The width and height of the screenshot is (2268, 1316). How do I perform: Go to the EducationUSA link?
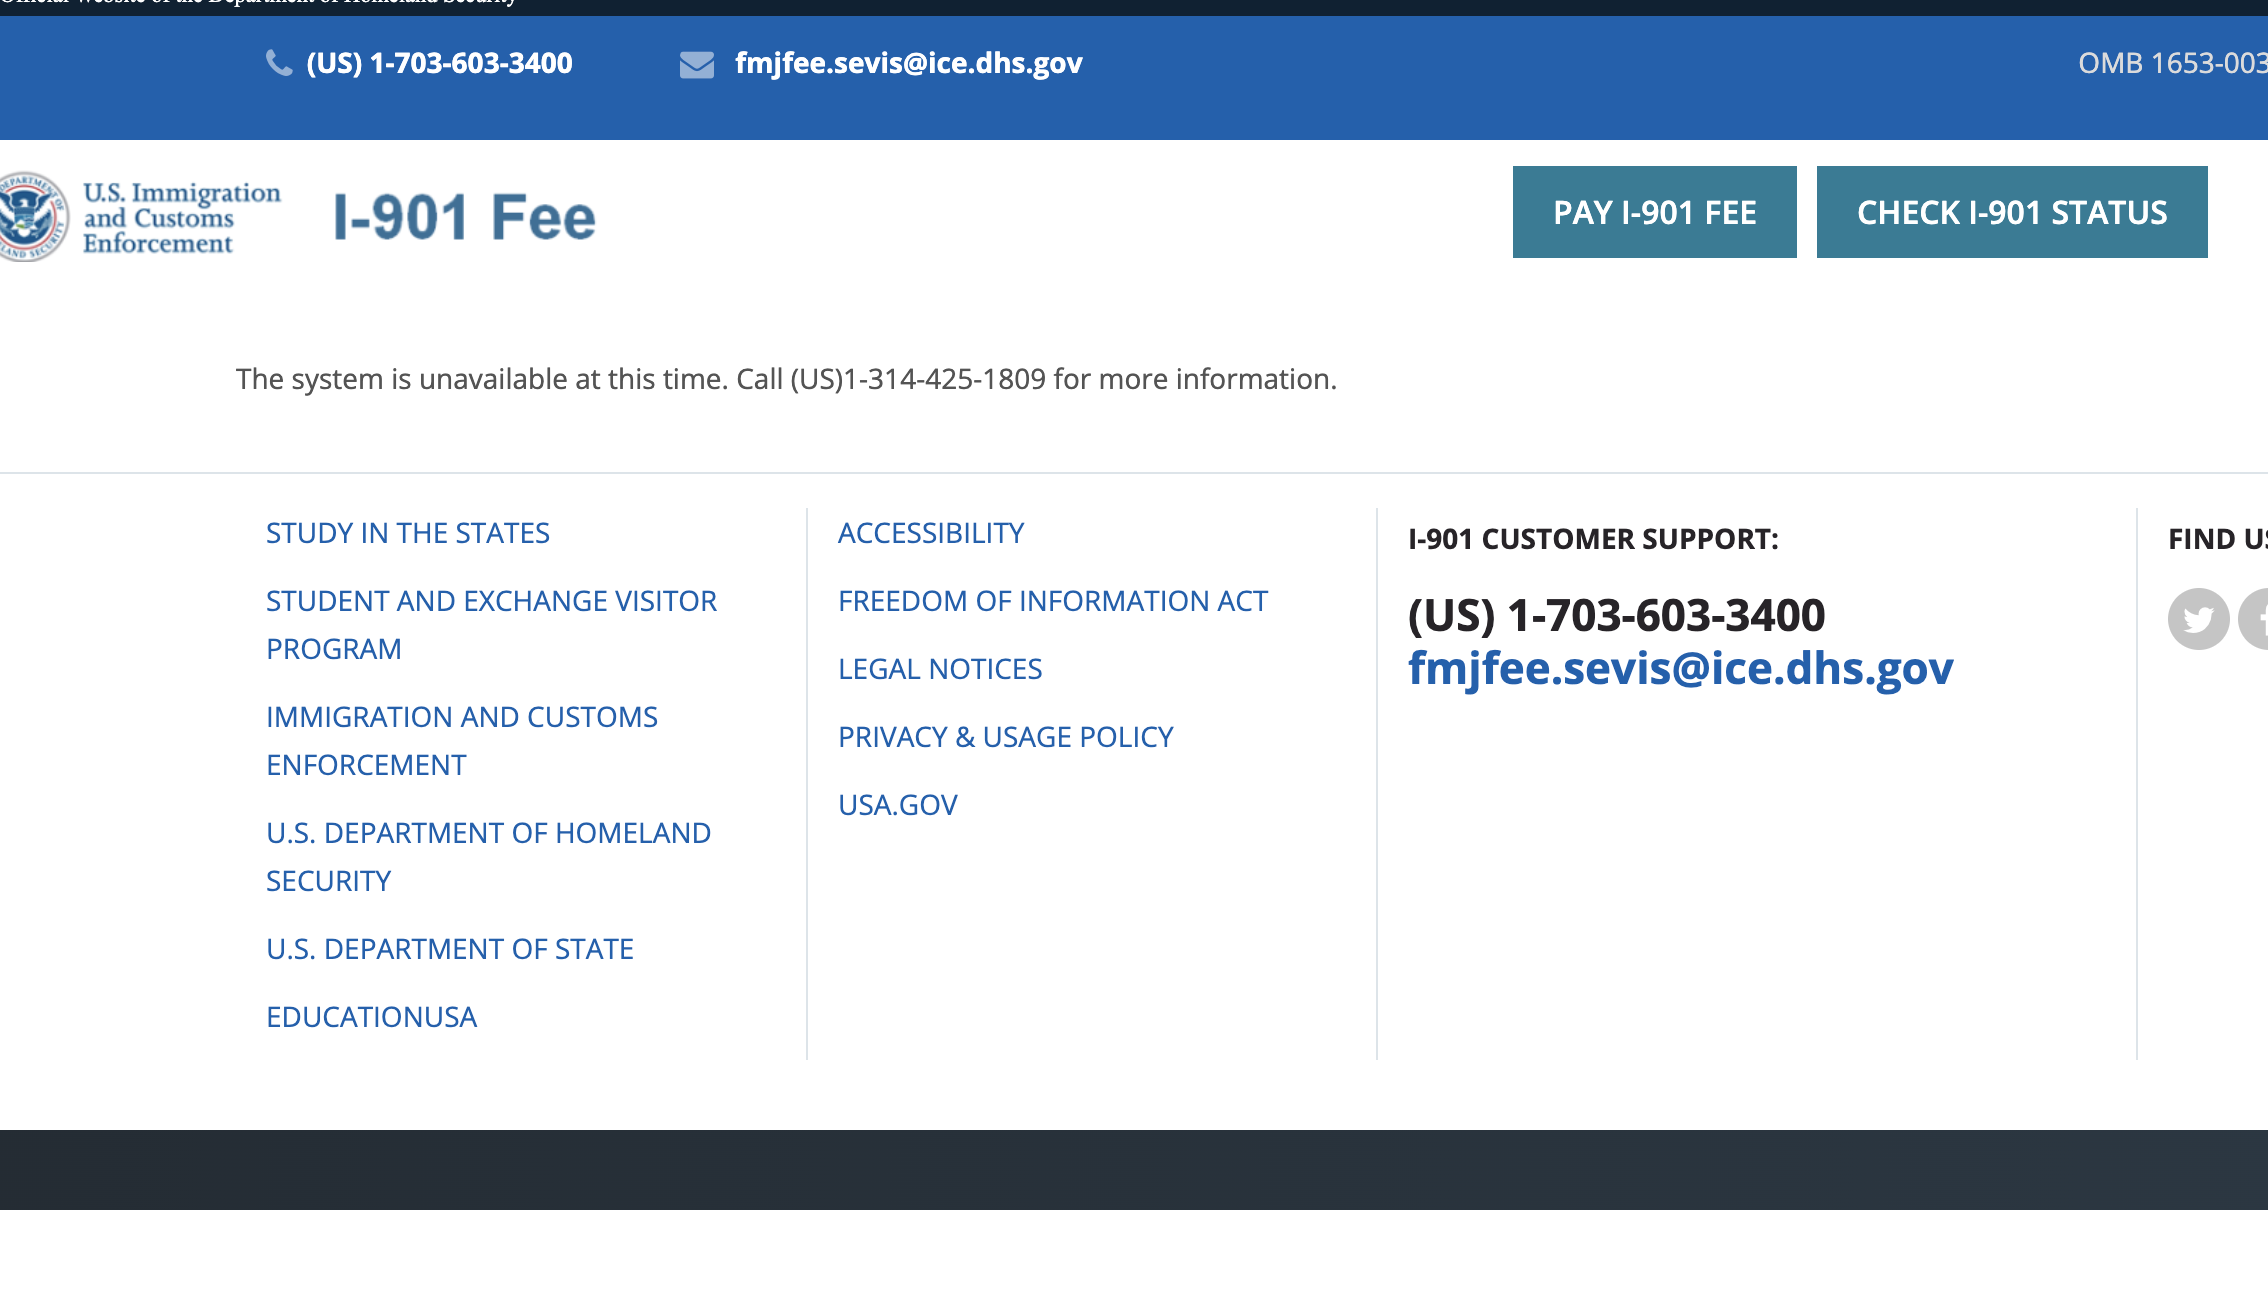pyautogui.click(x=371, y=1017)
